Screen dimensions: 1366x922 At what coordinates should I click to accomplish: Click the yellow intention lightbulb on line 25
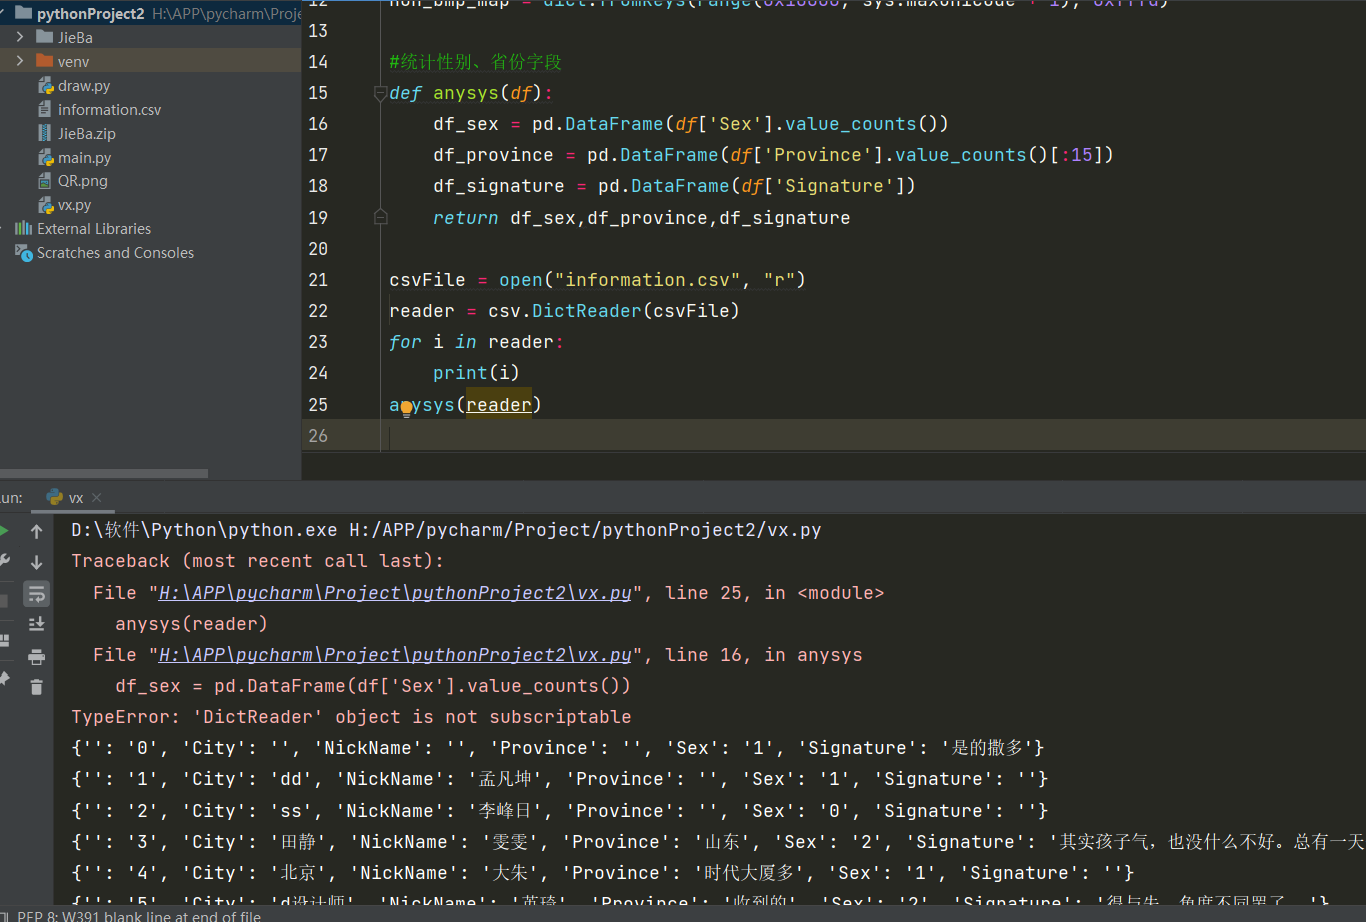point(406,407)
